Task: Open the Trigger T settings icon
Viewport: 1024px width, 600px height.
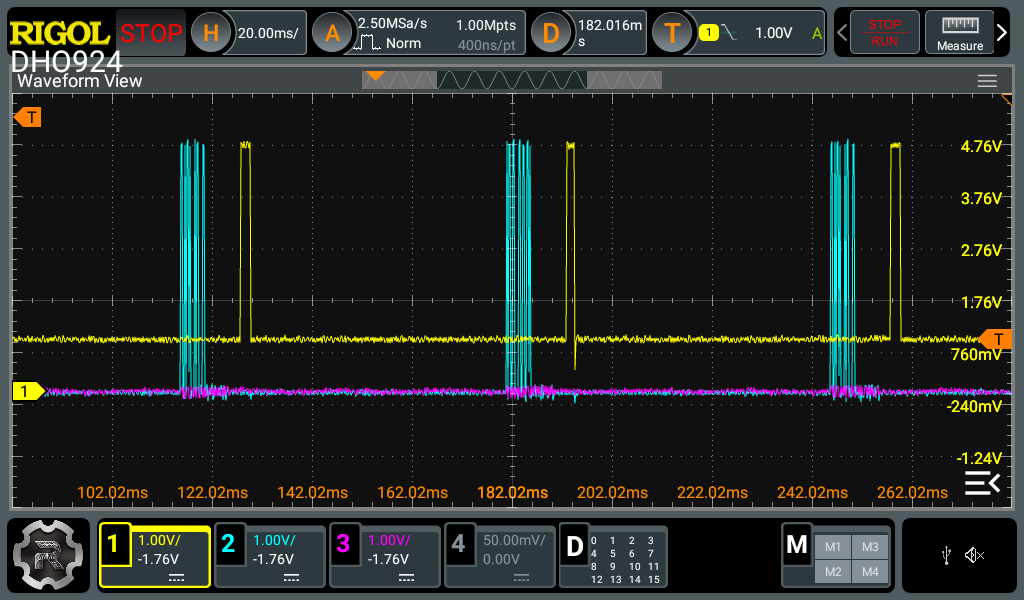Action: 672,34
